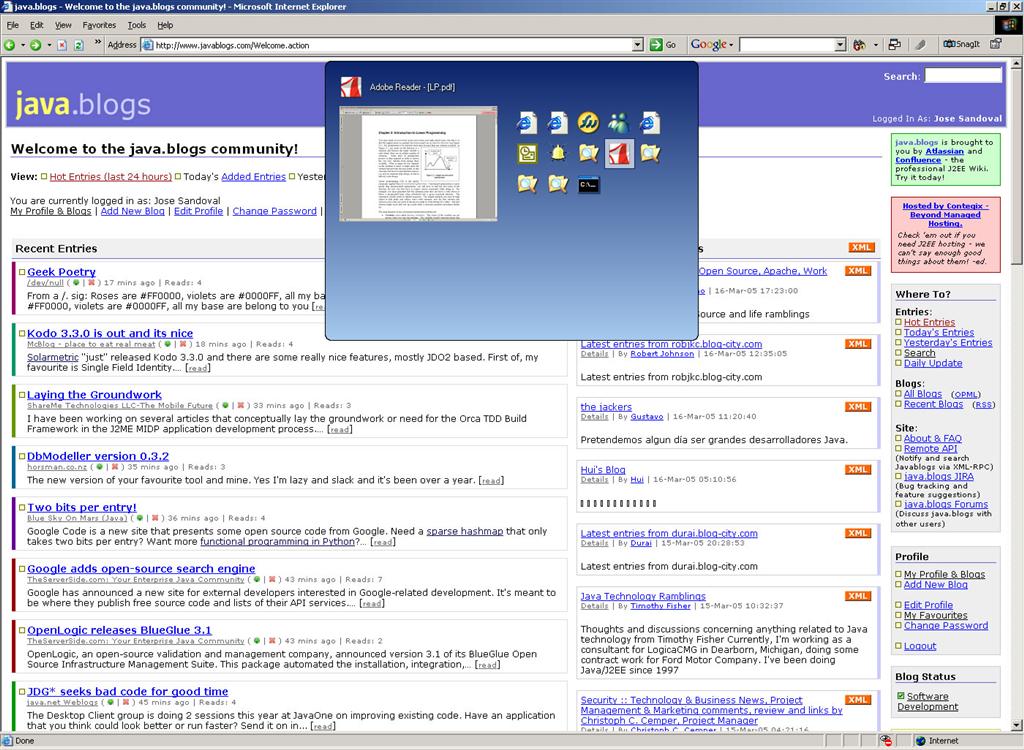
Task: Click the page scrollbar up arrow
Action: coord(1016,63)
